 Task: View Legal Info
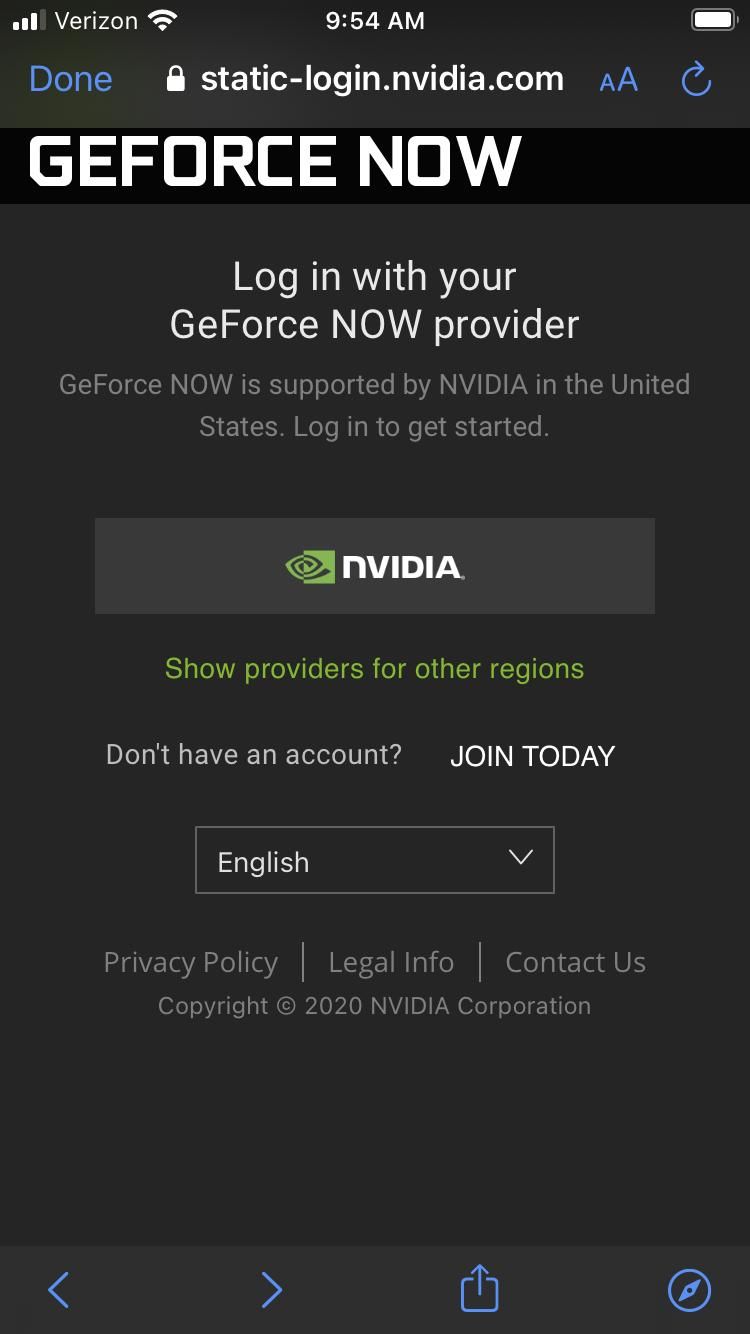pyautogui.click(x=391, y=961)
